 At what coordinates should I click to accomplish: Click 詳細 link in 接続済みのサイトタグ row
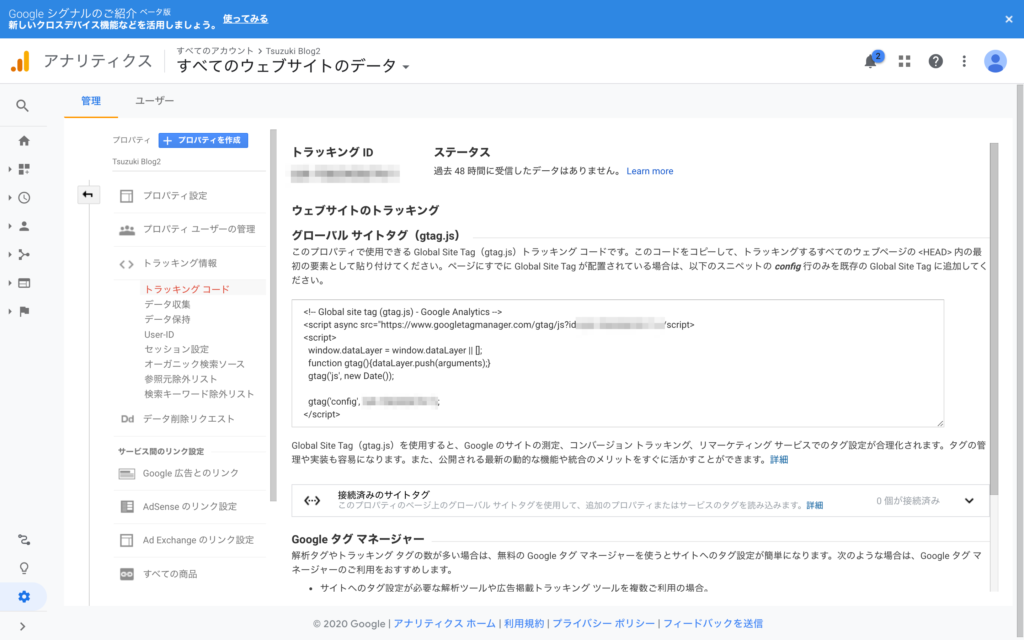(x=814, y=505)
